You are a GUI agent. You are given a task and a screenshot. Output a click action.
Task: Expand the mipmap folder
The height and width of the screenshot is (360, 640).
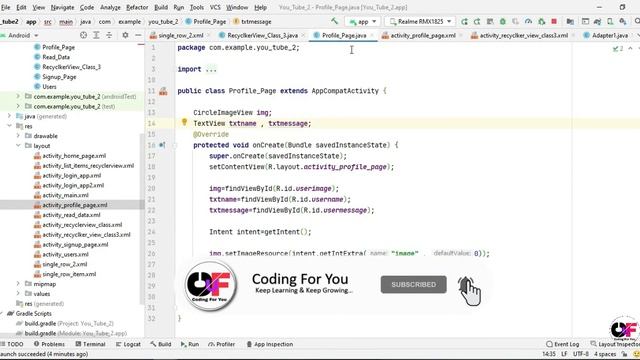click(x=18, y=284)
